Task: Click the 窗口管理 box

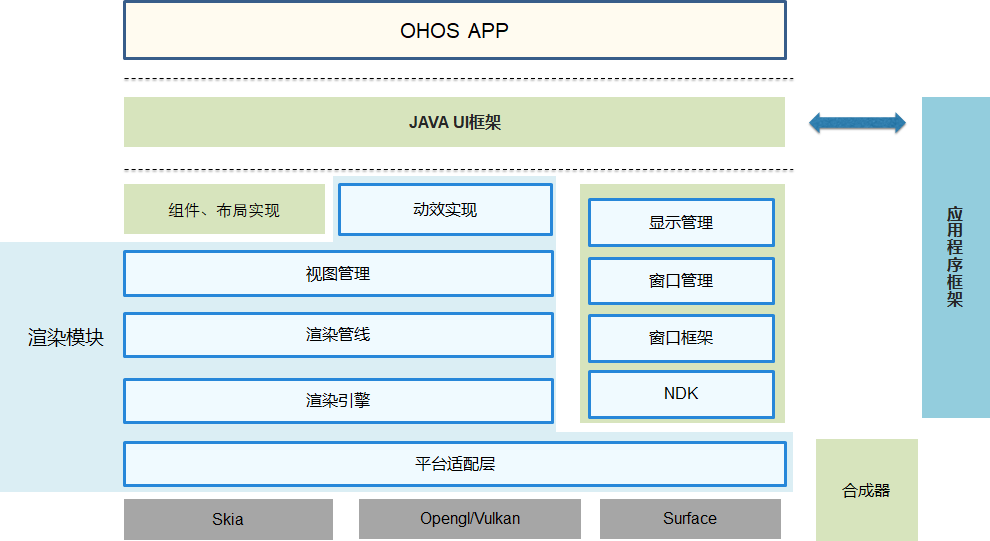Action: click(681, 281)
